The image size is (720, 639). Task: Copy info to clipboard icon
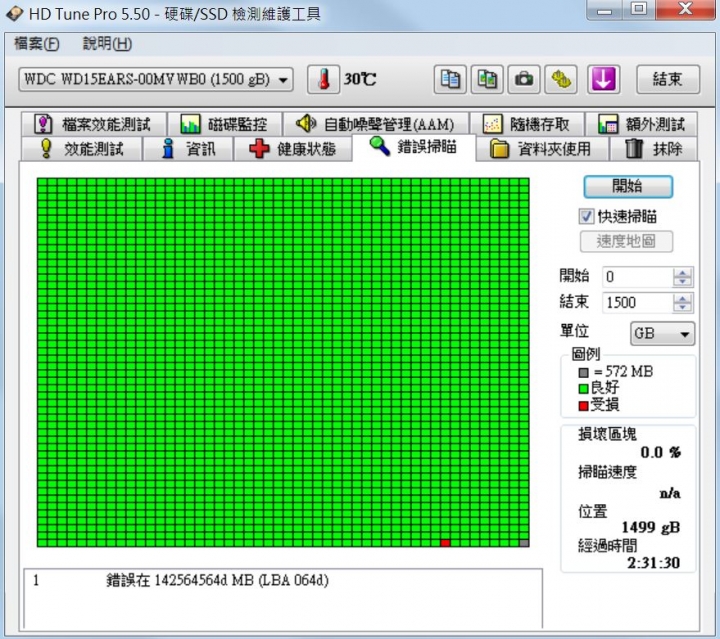(450, 79)
